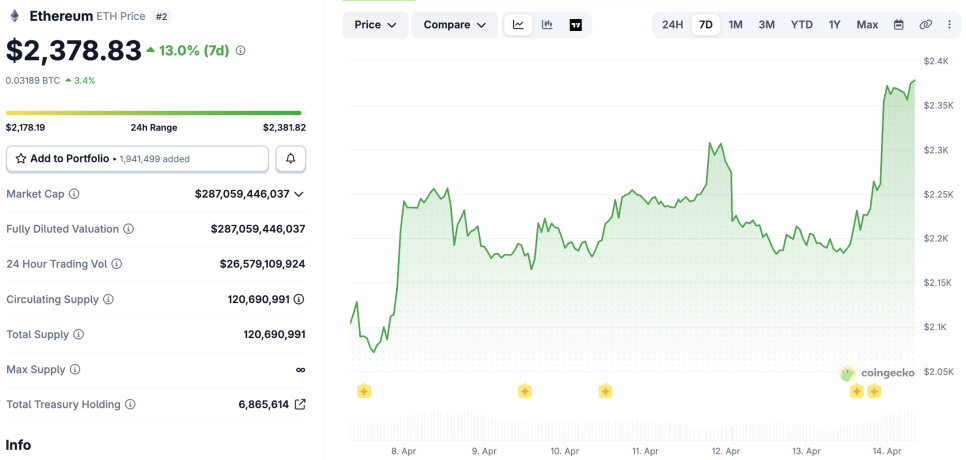
Task: Click the price alert bell icon
Action: pyautogui.click(x=291, y=159)
